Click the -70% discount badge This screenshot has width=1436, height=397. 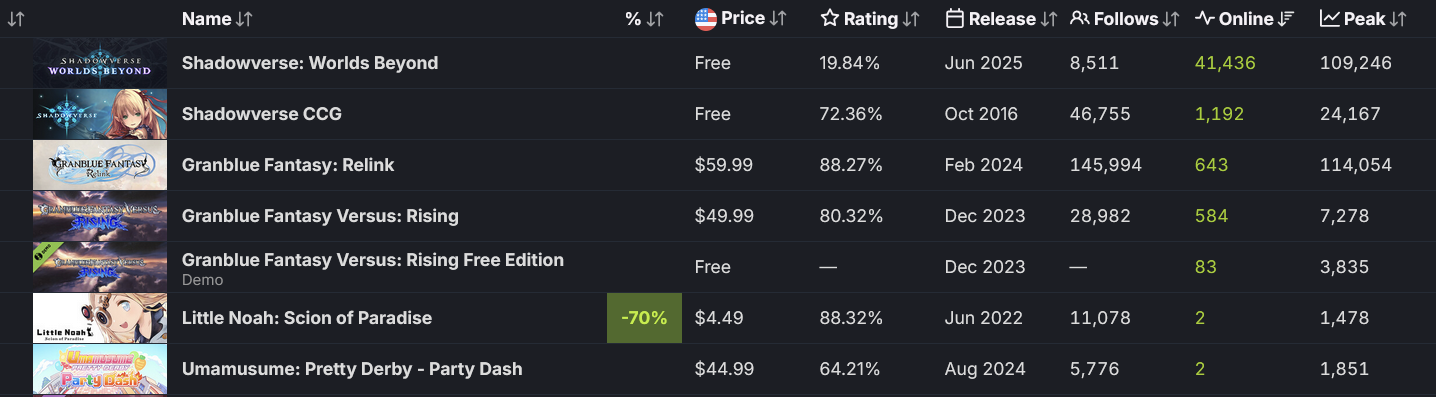644,318
